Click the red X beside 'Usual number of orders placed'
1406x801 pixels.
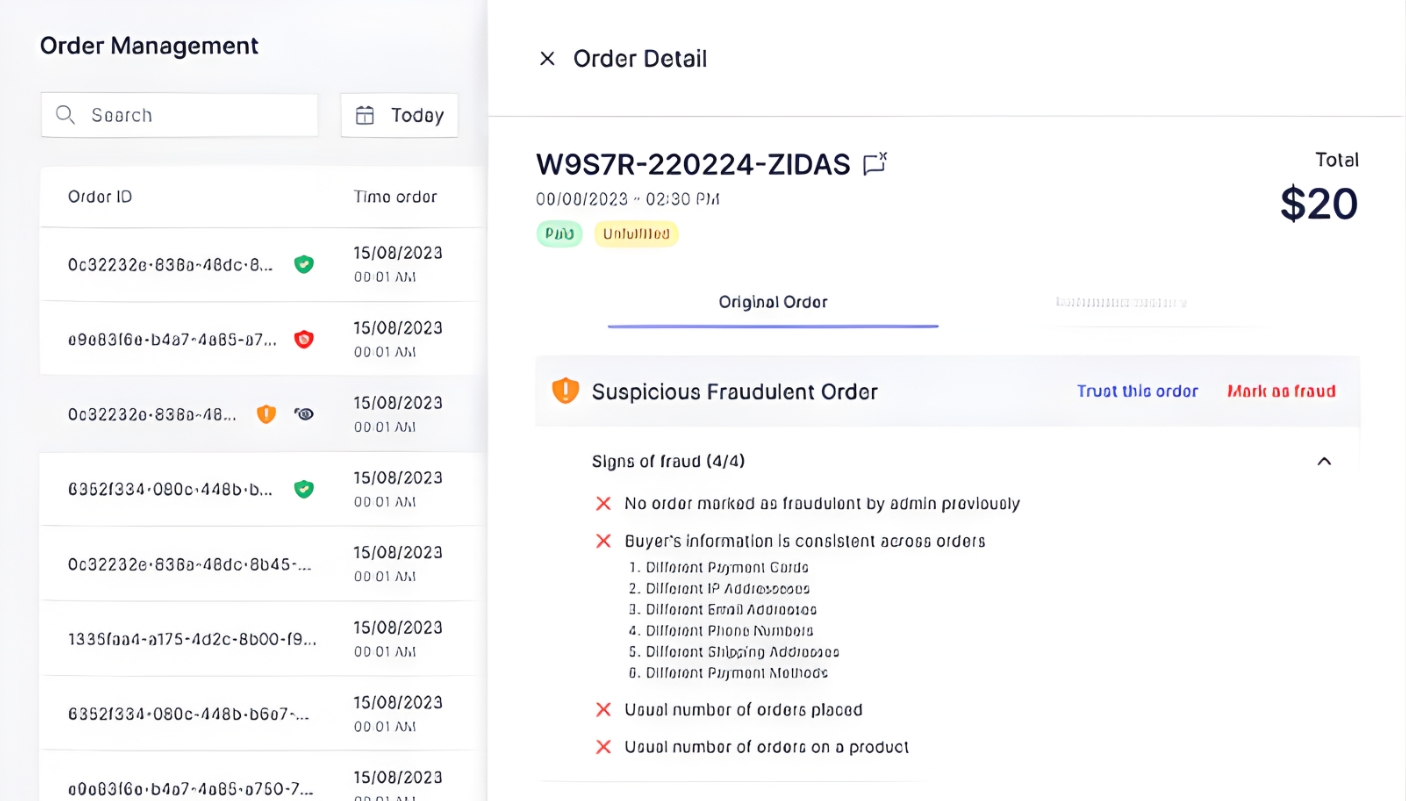603,709
